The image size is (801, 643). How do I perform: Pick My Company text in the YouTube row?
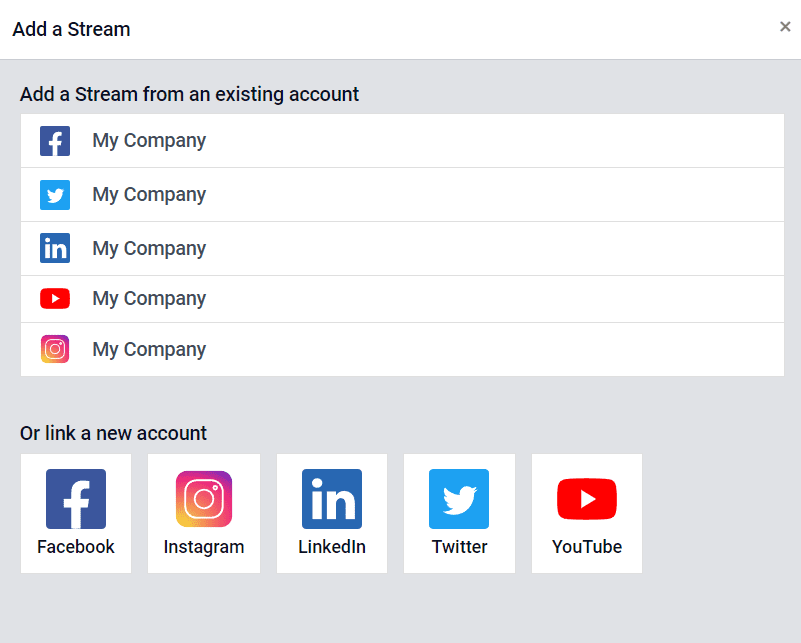pos(149,299)
